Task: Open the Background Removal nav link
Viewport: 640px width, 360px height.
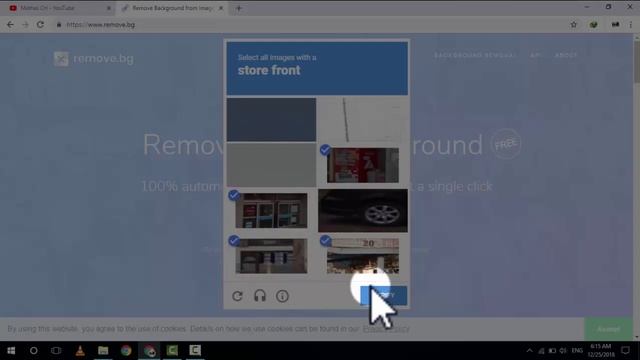Action: point(475,55)
